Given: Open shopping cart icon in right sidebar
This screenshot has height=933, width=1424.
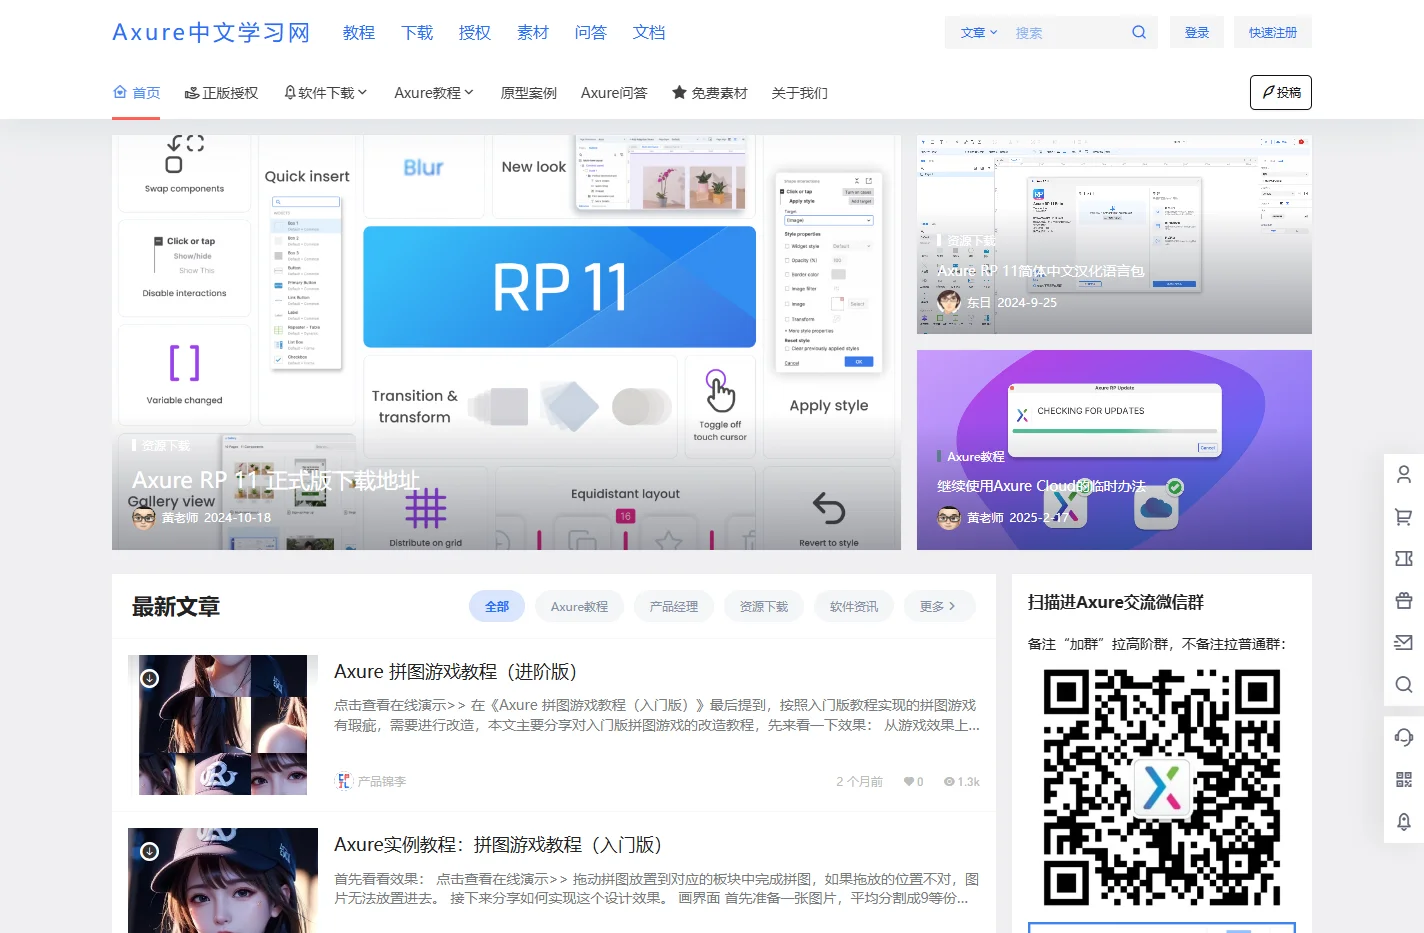Looking at the screenshot, I should [1404, 516].
